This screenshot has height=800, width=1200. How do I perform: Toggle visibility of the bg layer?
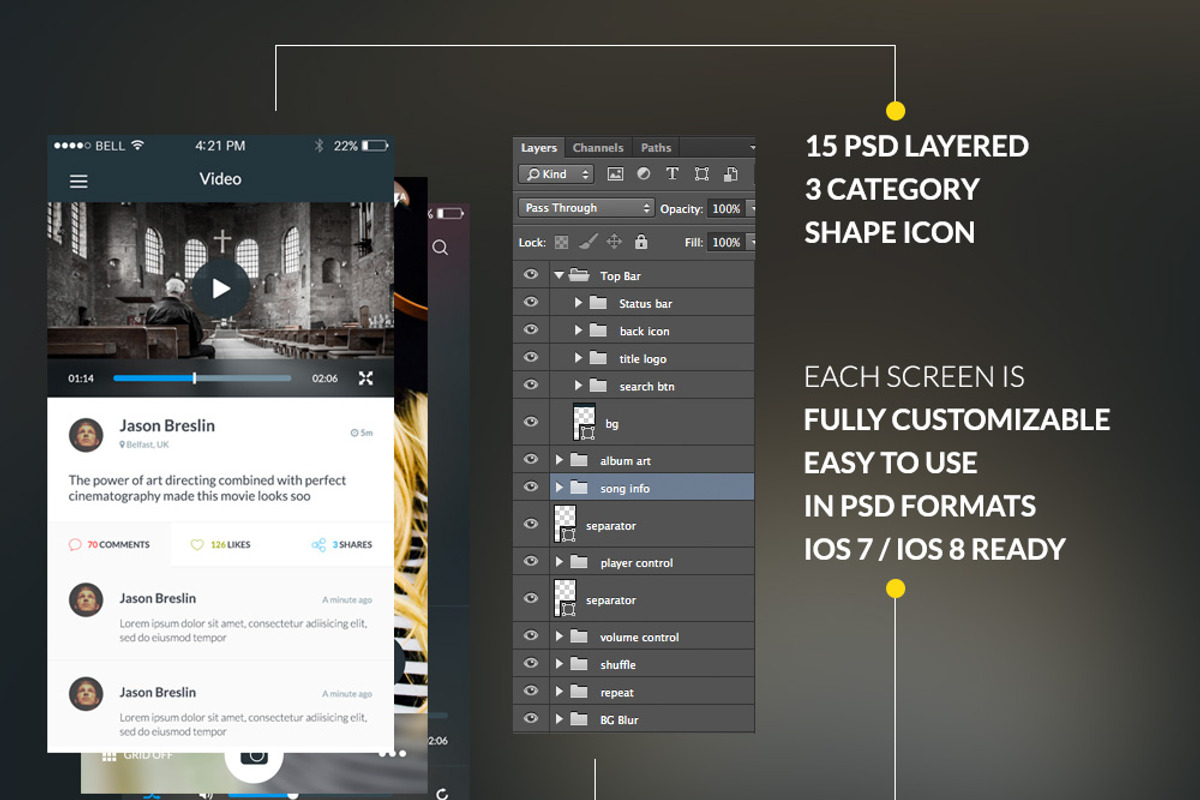(x=531, y=422)
